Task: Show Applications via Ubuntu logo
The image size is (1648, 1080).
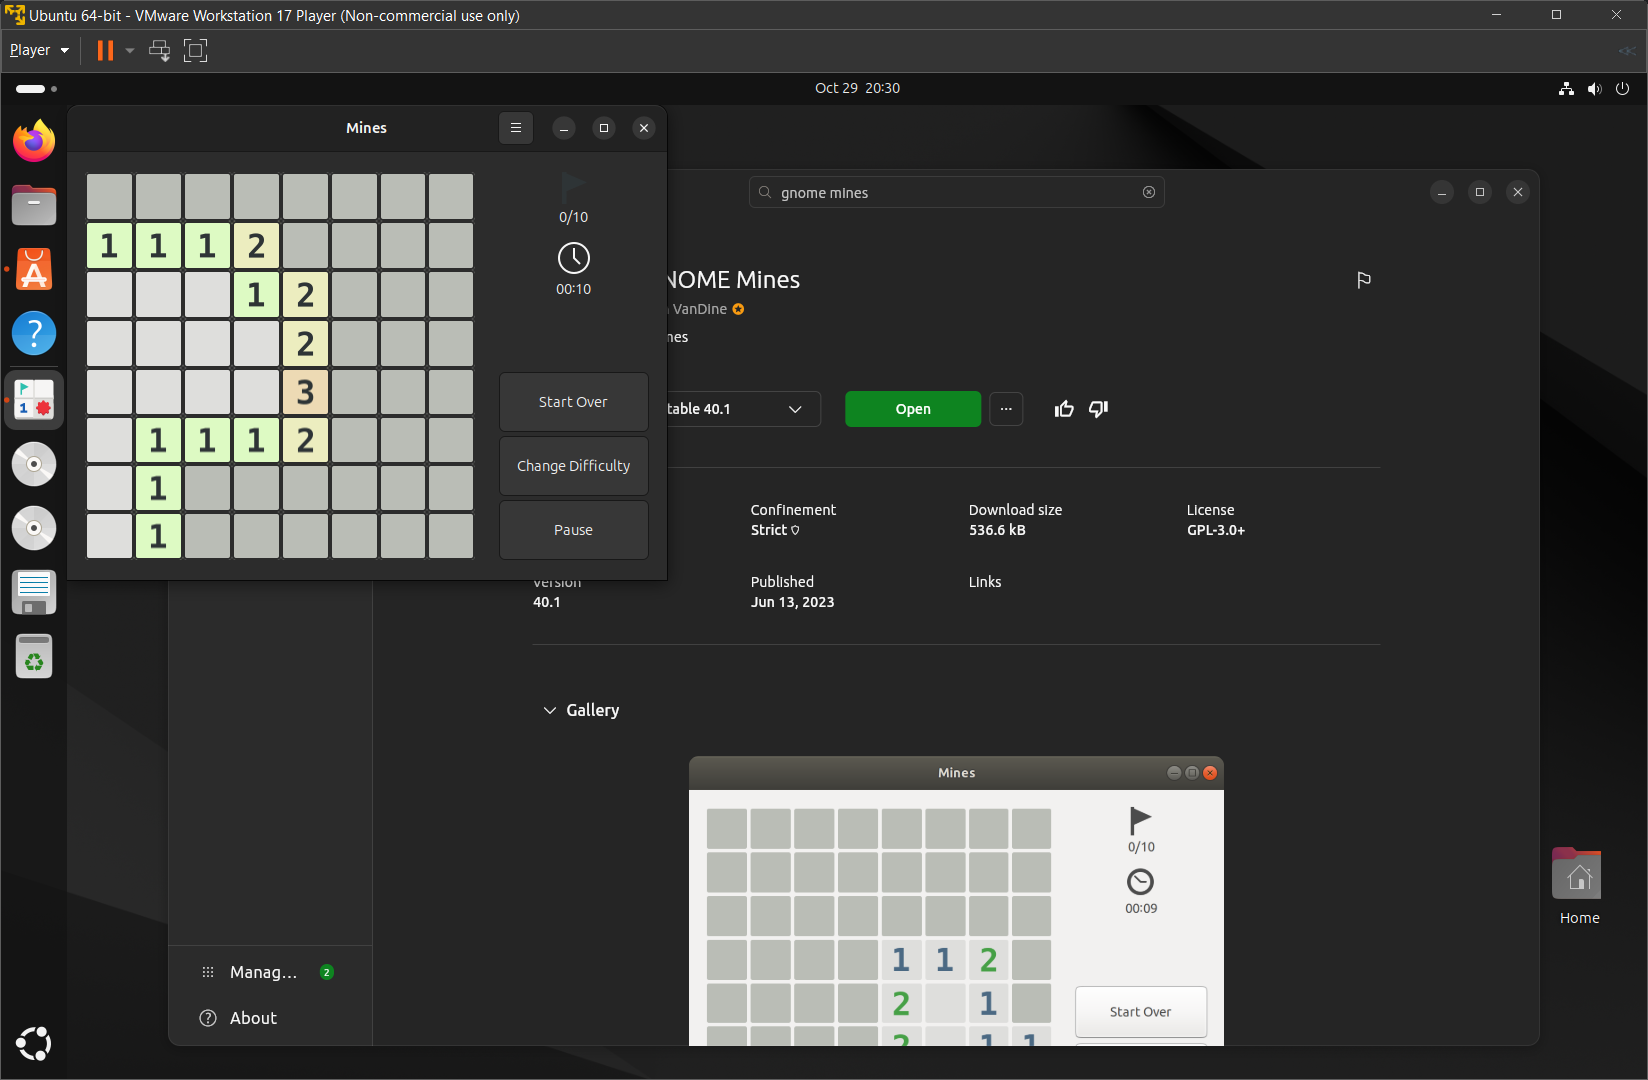Action: (x=34, y=1043)
